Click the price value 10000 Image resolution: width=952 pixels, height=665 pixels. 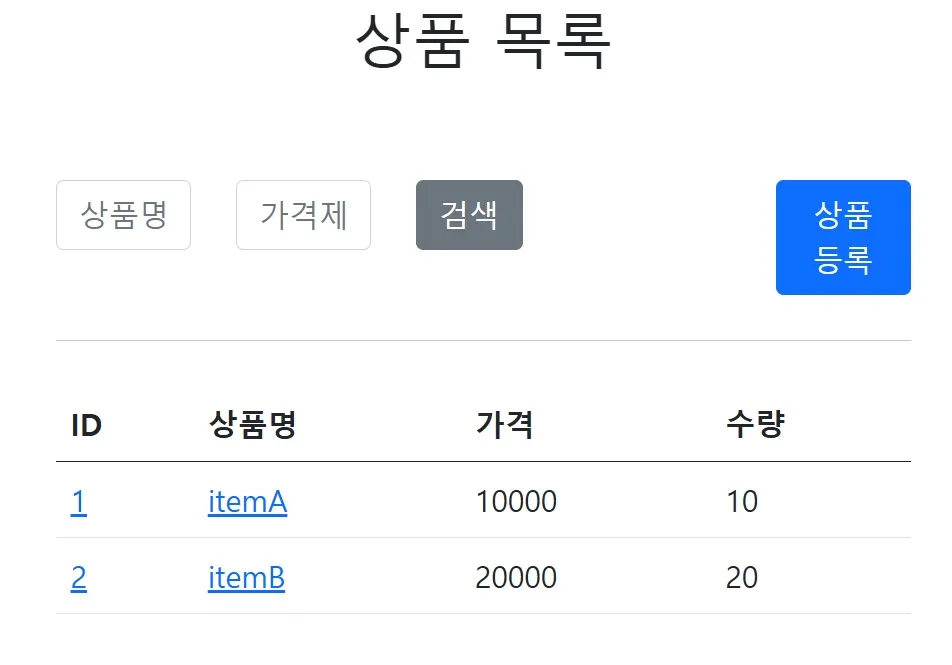(x=516, y=501)
